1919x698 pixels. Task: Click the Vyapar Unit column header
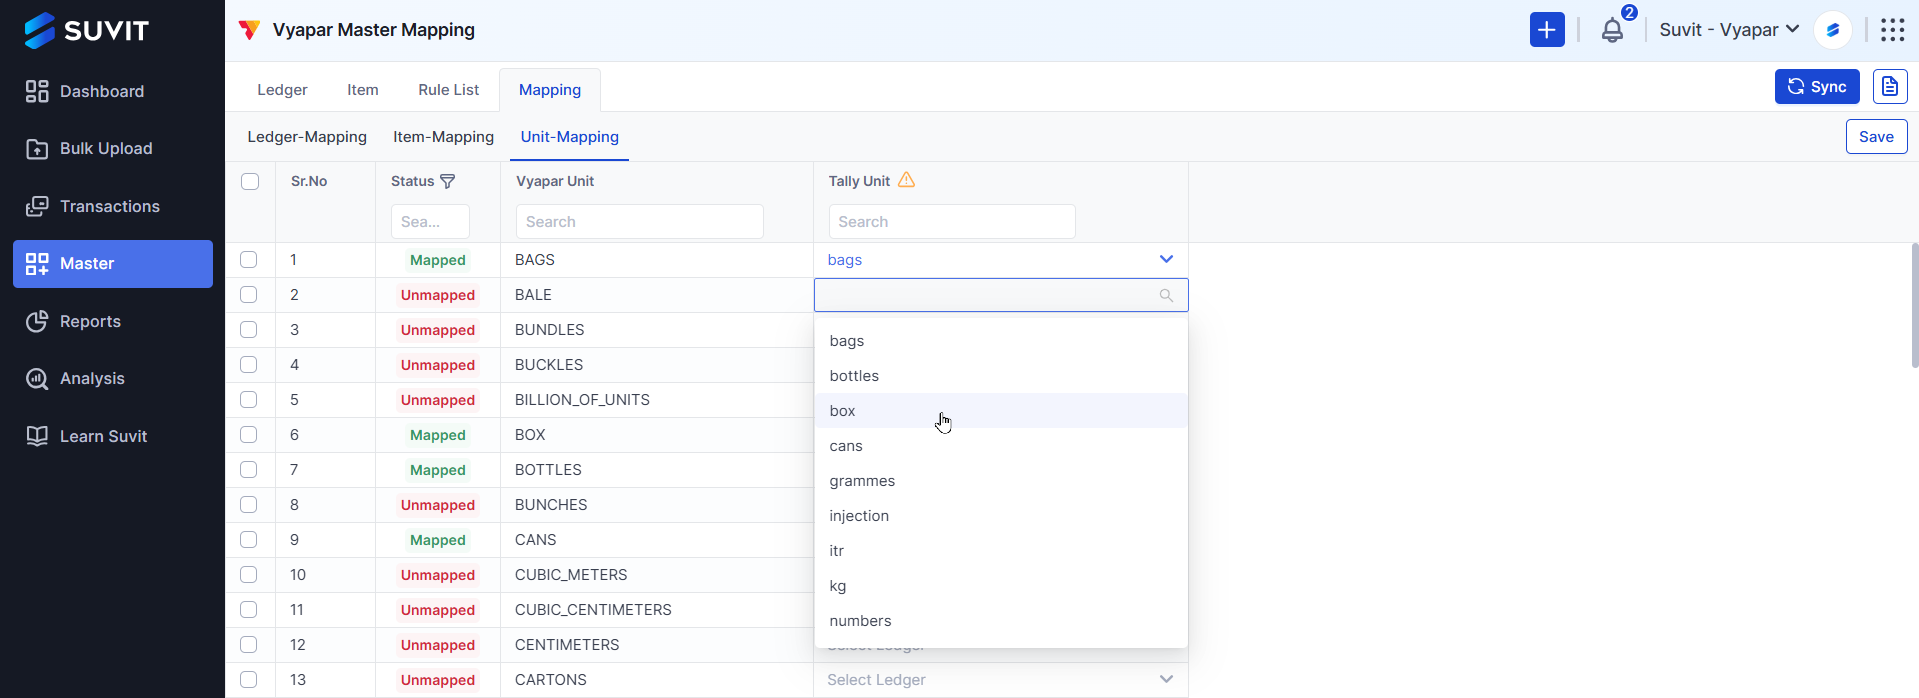tap(555, 181)
